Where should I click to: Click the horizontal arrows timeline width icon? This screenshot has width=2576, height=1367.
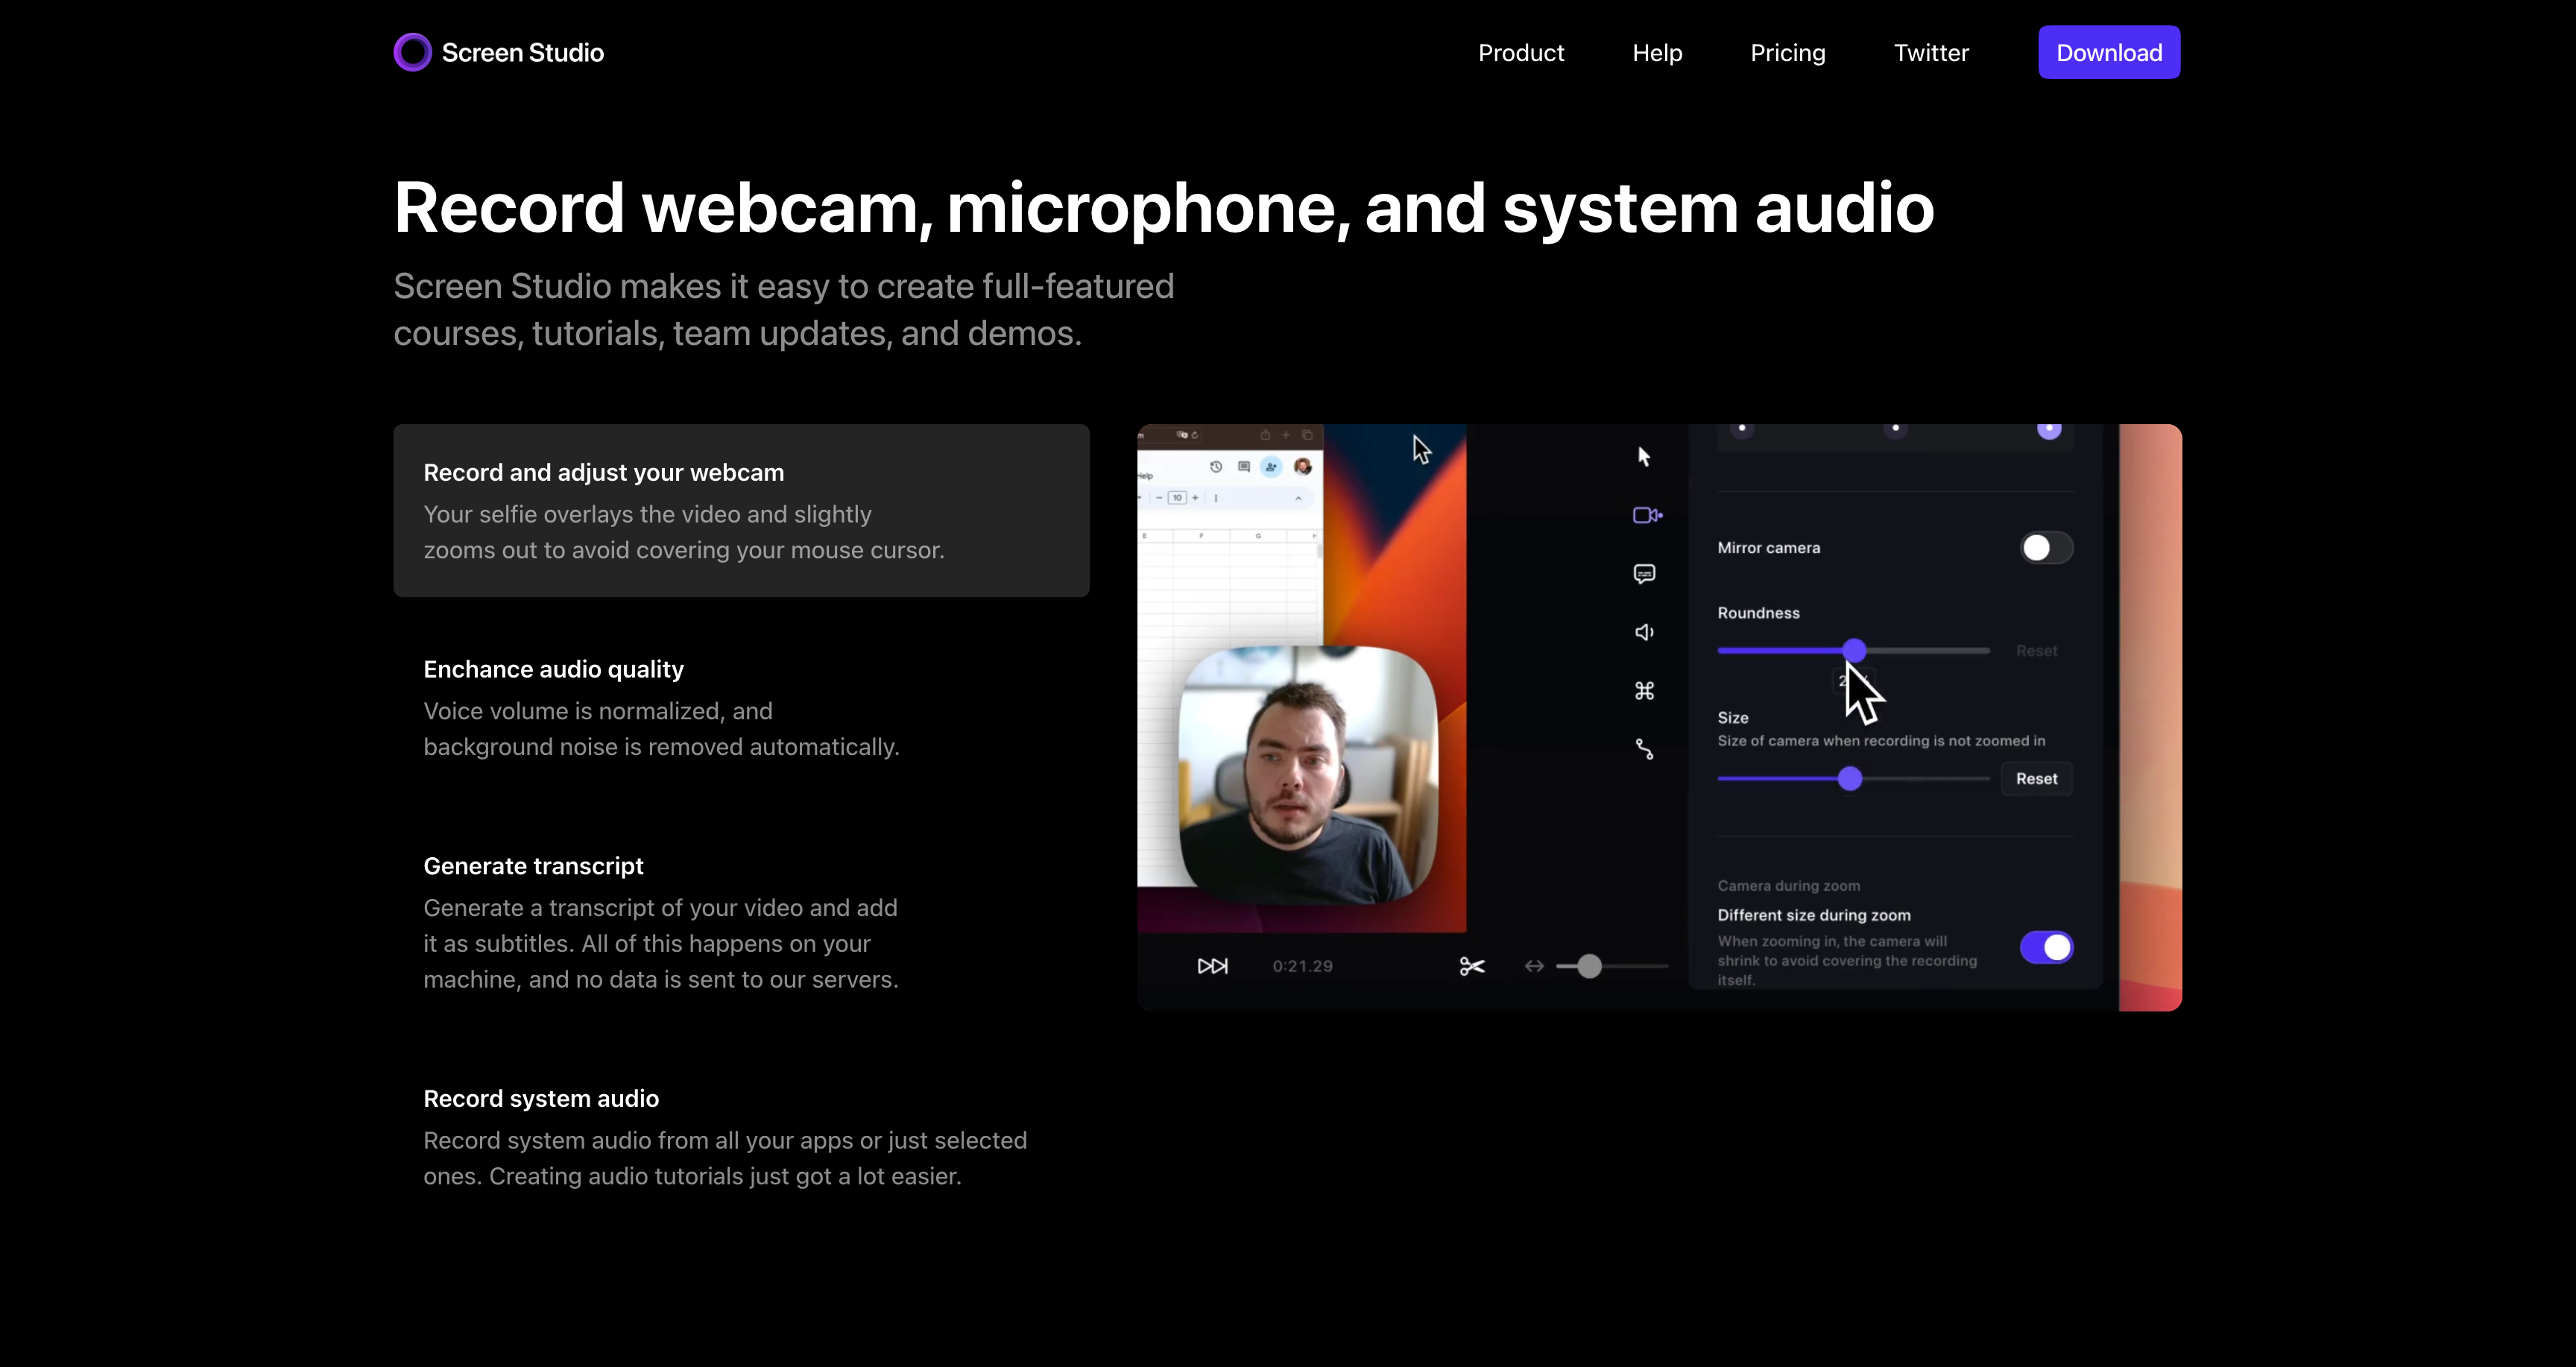[x=1534, y=966]
